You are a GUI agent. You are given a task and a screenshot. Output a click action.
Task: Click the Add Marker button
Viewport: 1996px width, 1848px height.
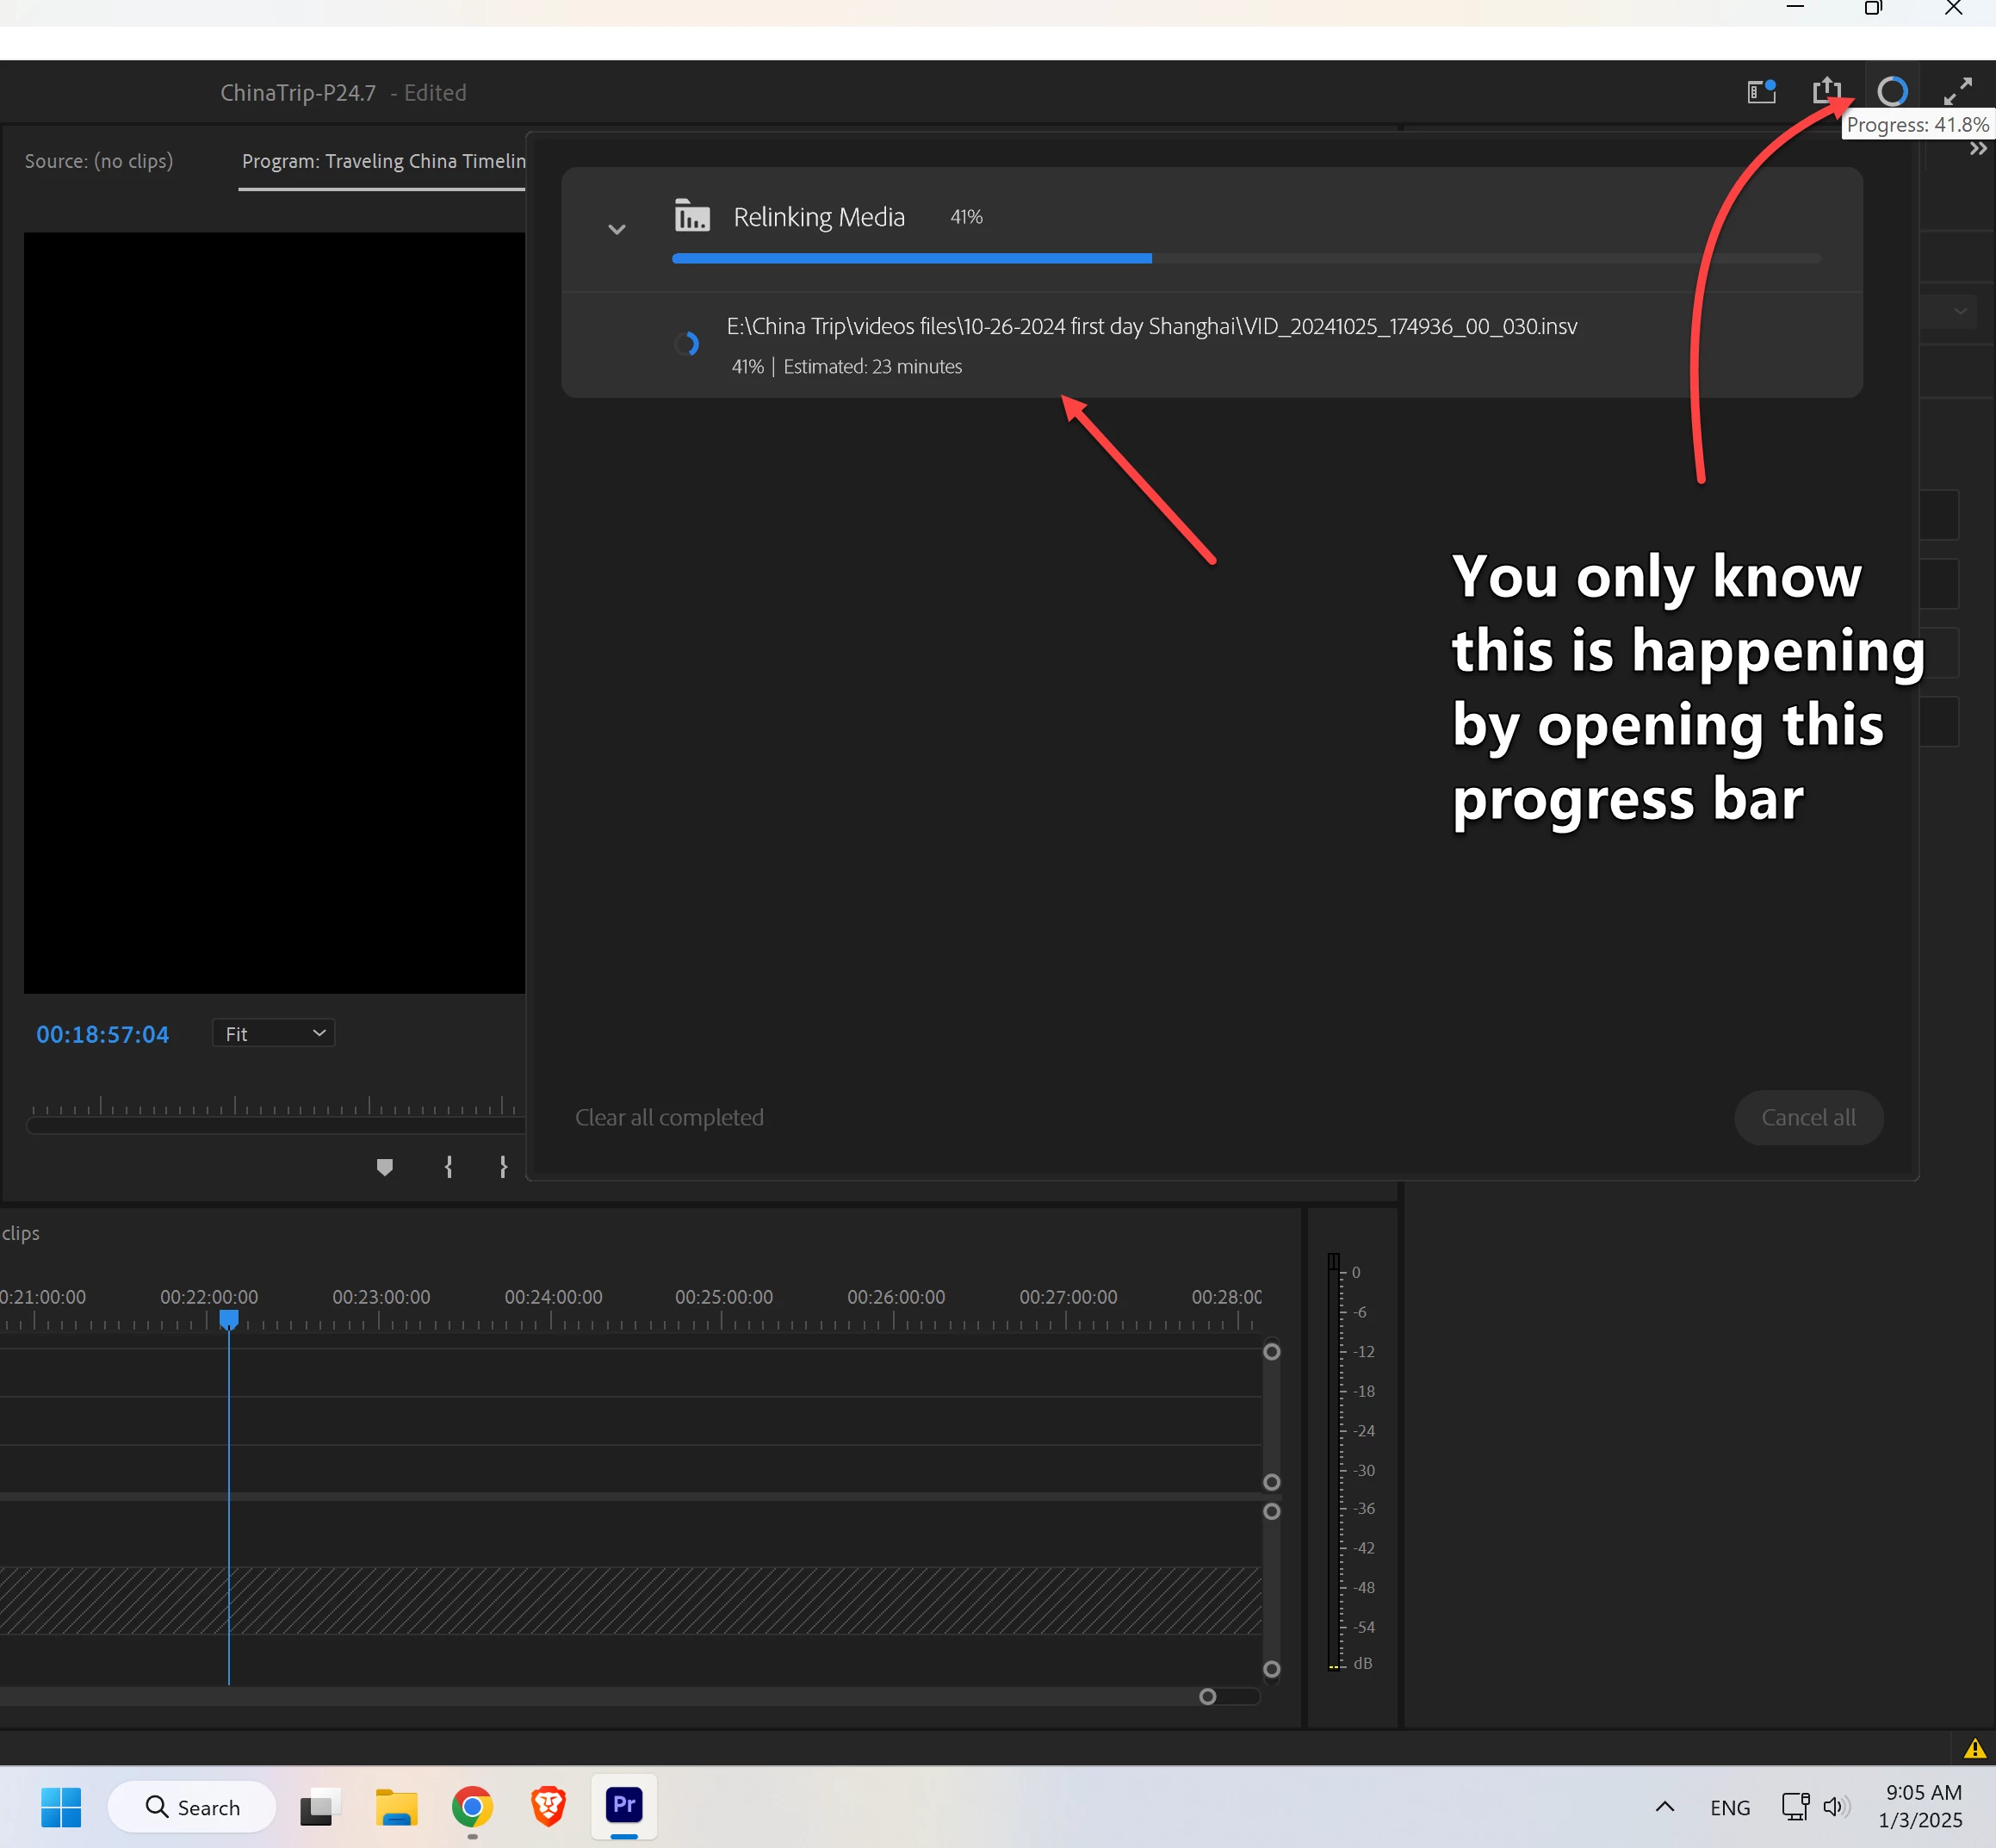click(x=384, y=1167)
